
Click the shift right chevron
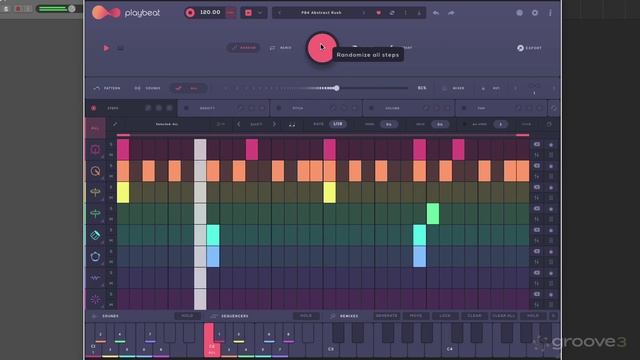click(x=274, y=124)
